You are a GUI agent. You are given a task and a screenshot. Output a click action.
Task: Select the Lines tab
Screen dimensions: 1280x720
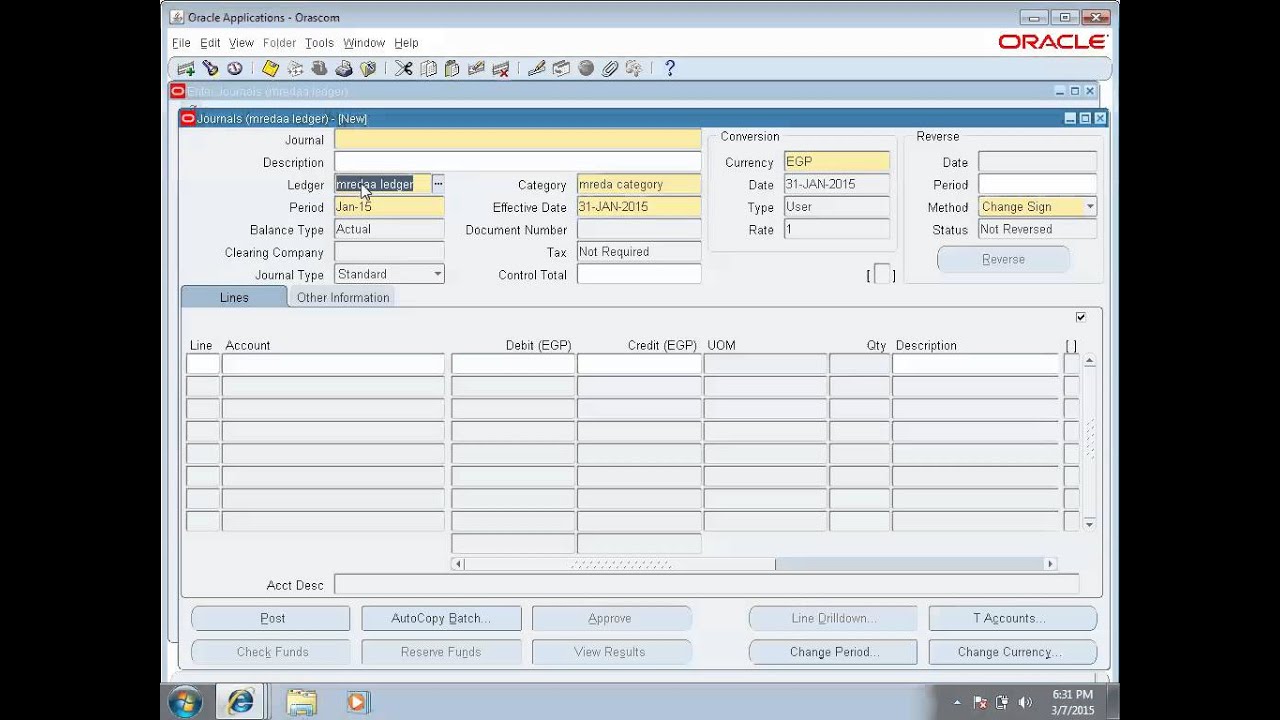234,297
